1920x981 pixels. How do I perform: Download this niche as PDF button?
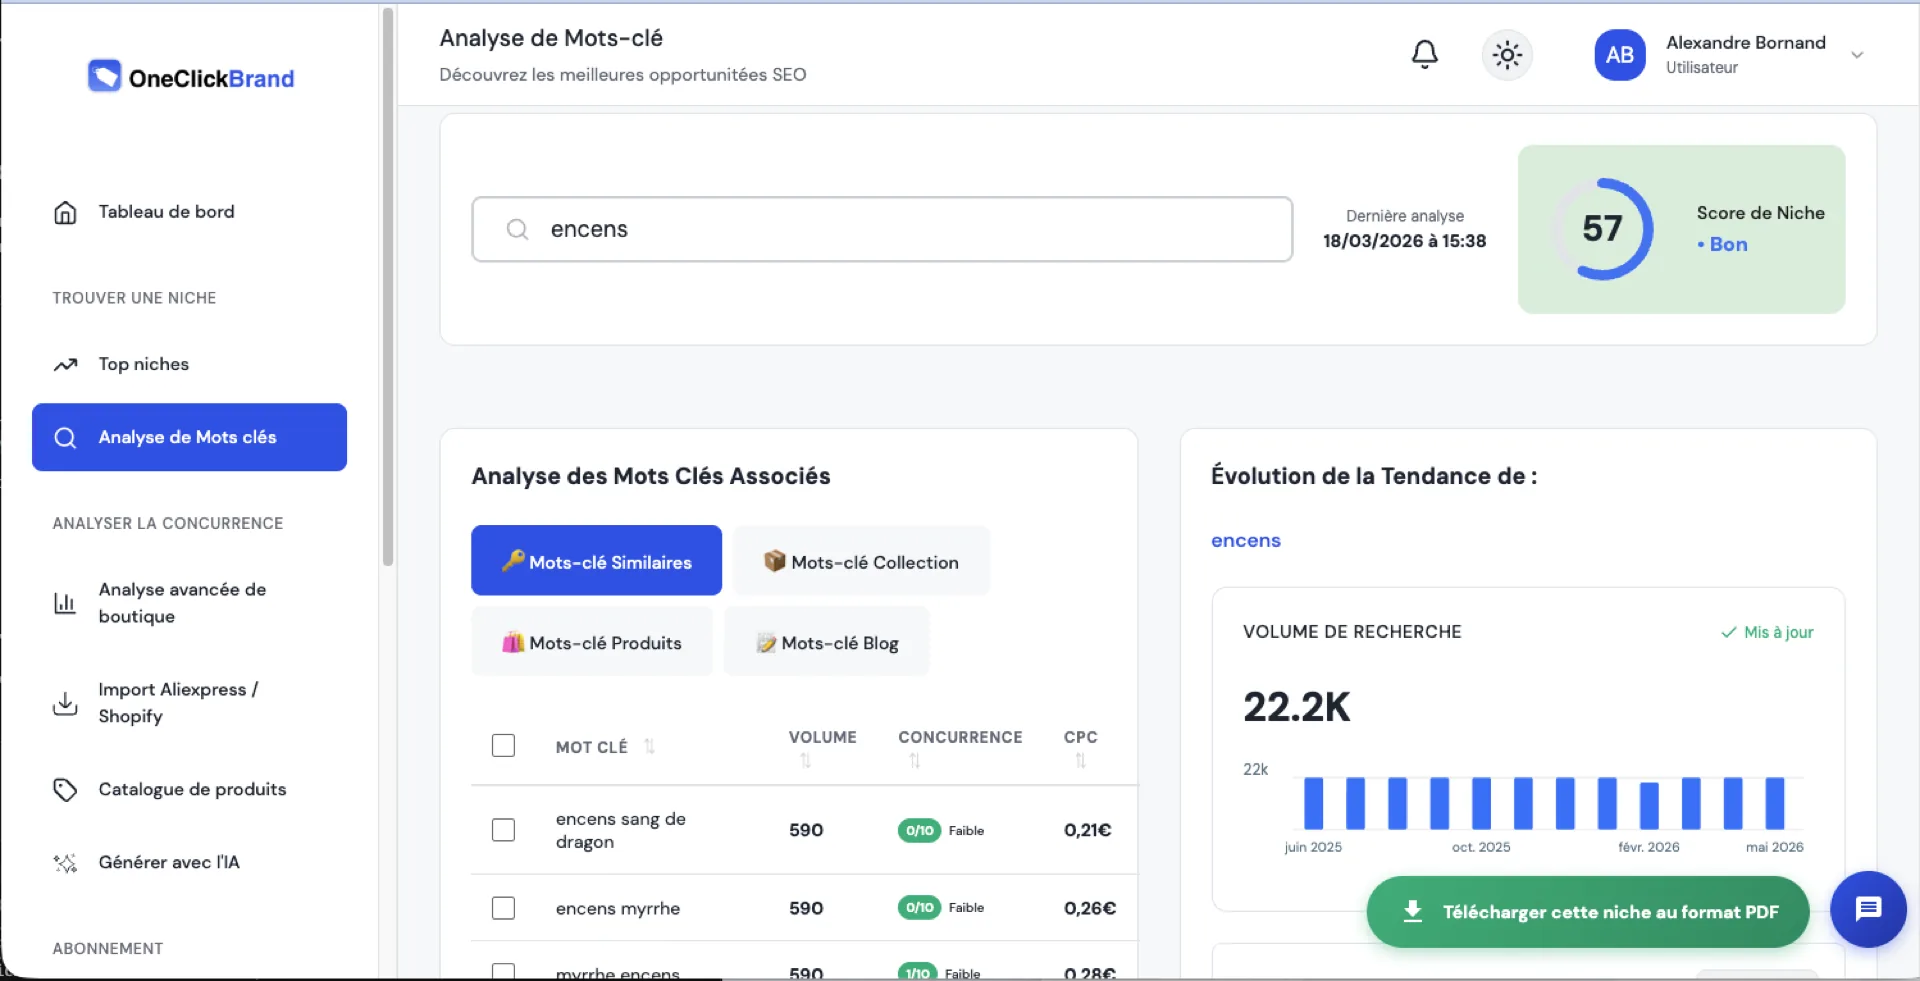click(x=1588, y=911)
